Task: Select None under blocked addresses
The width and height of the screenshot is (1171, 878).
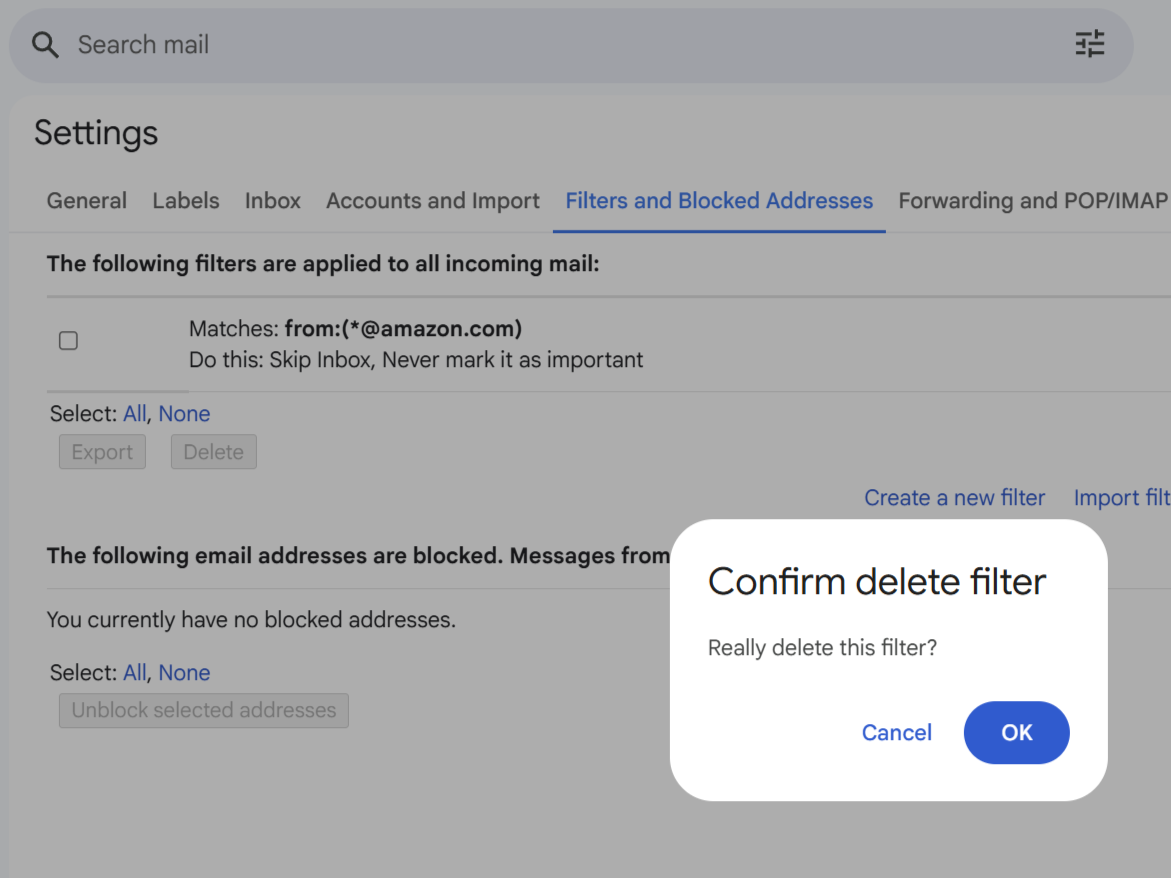Action: [184, 673]
